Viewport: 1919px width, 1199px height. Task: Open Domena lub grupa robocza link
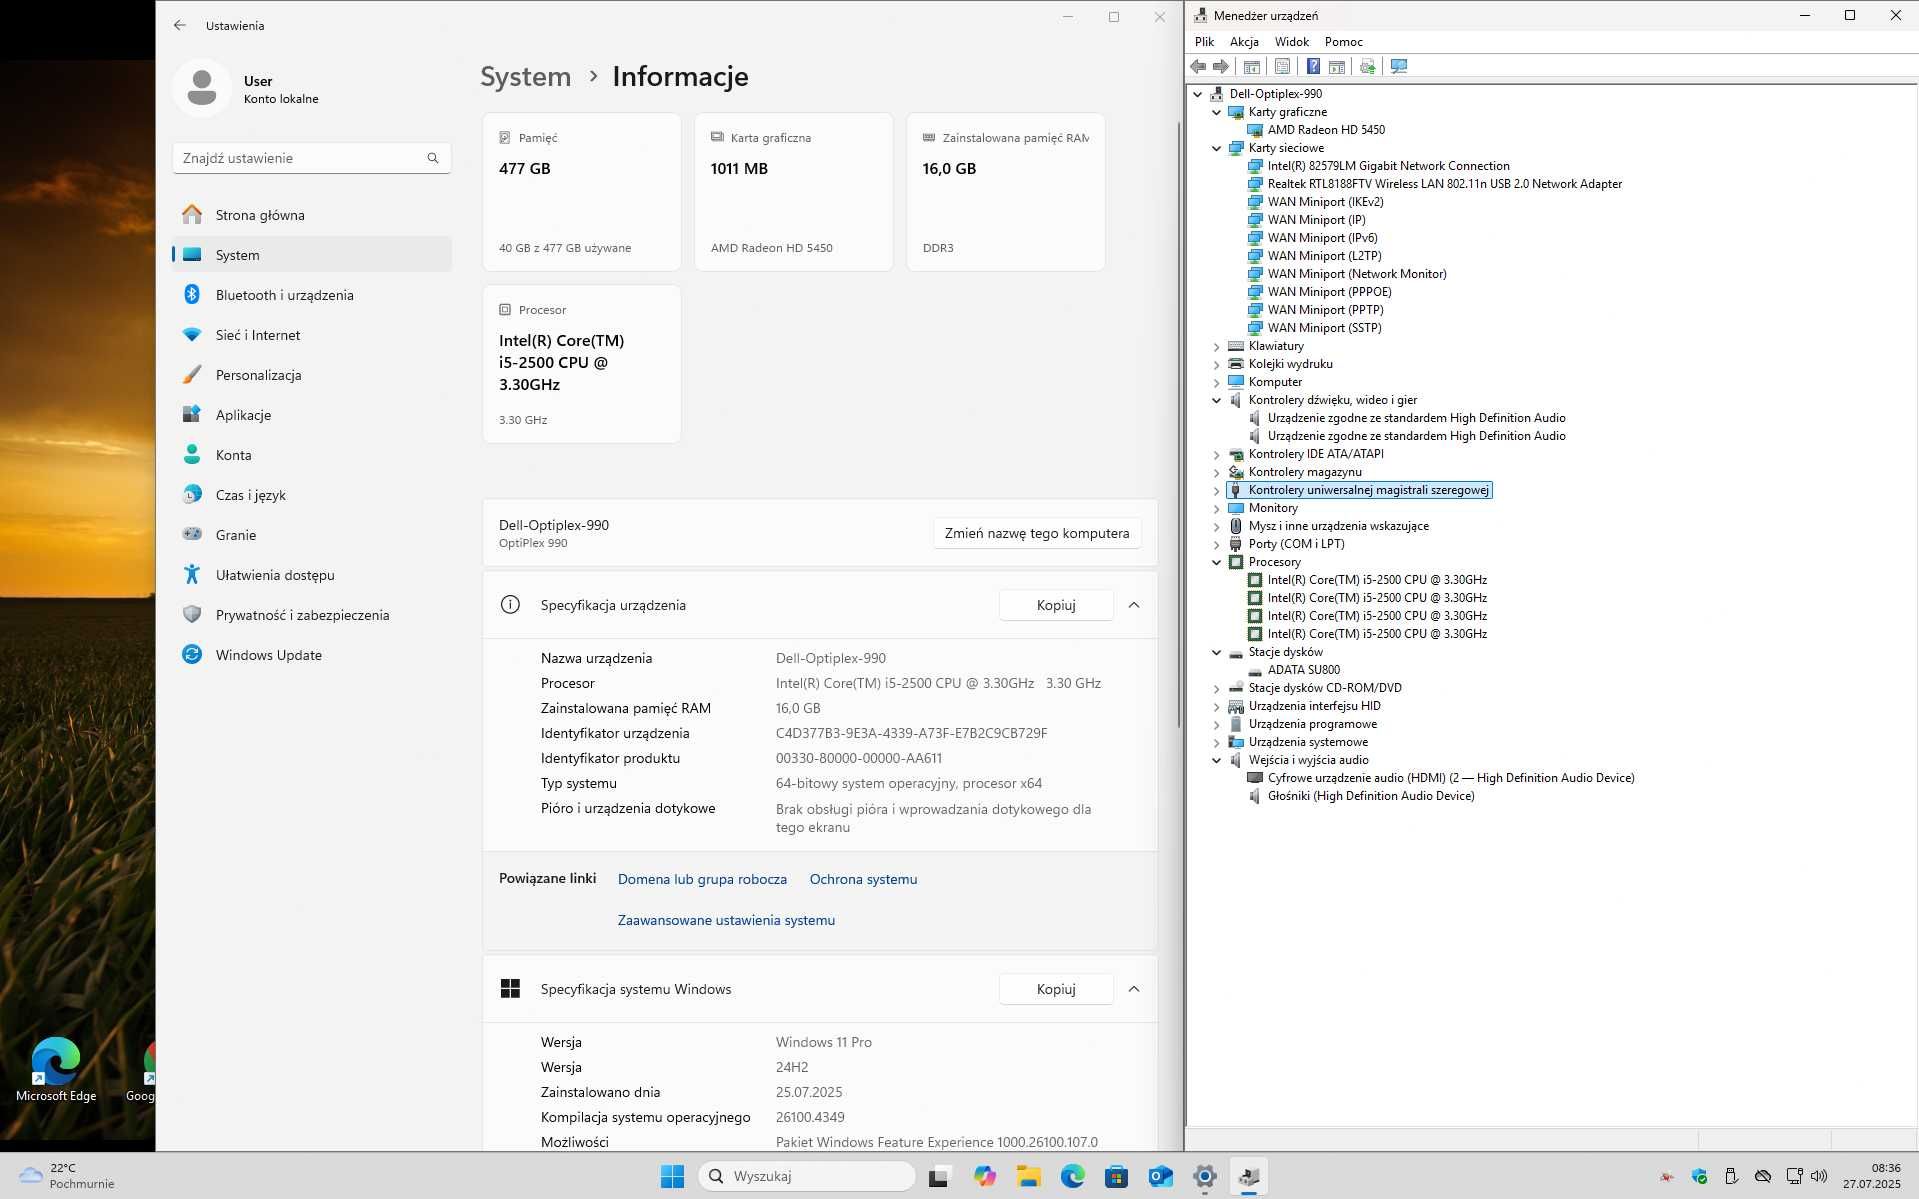coord(702,879)
